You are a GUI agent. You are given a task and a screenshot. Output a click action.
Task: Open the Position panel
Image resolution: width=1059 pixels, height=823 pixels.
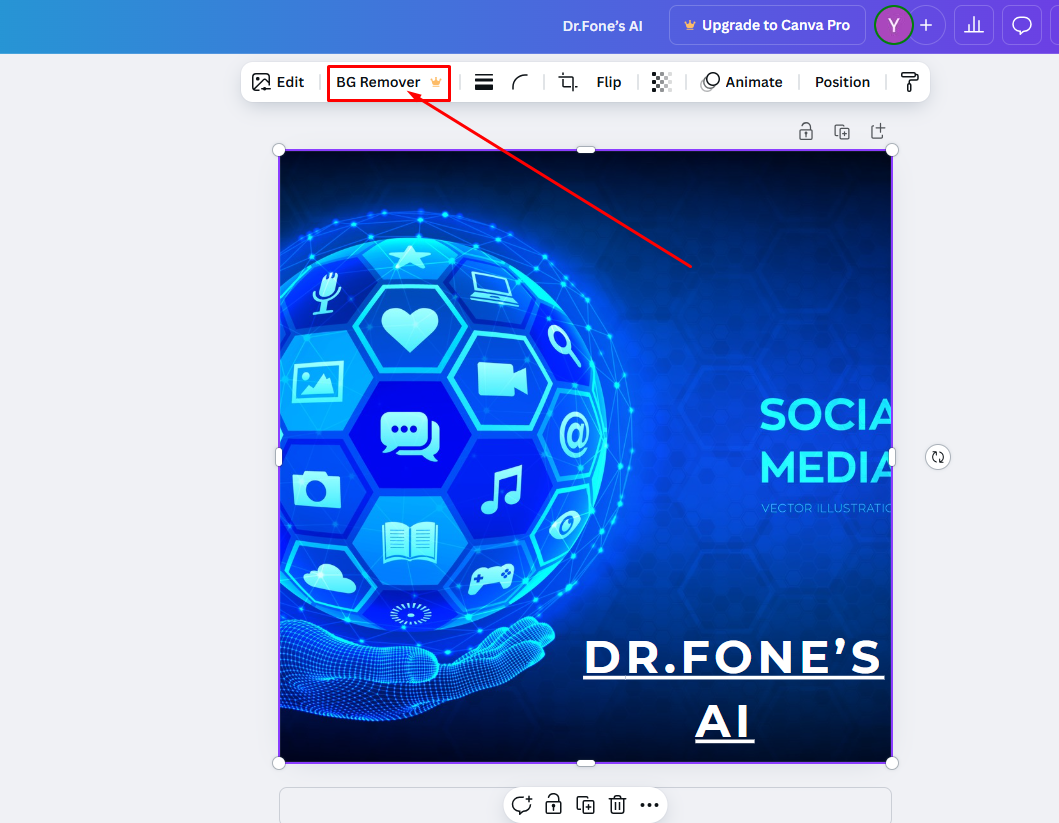click(x=842, y=82)
